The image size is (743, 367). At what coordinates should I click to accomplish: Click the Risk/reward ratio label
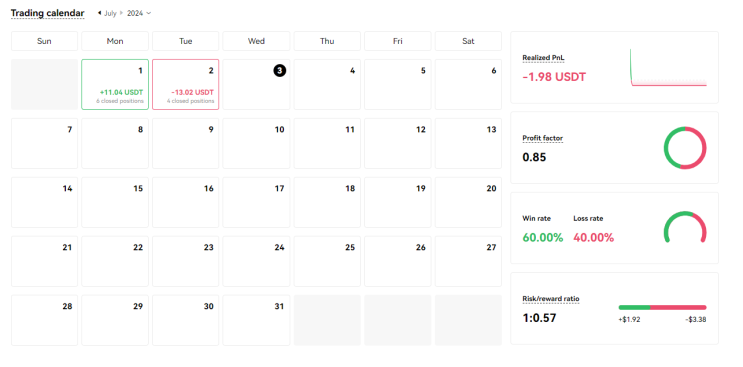point(551,299)
